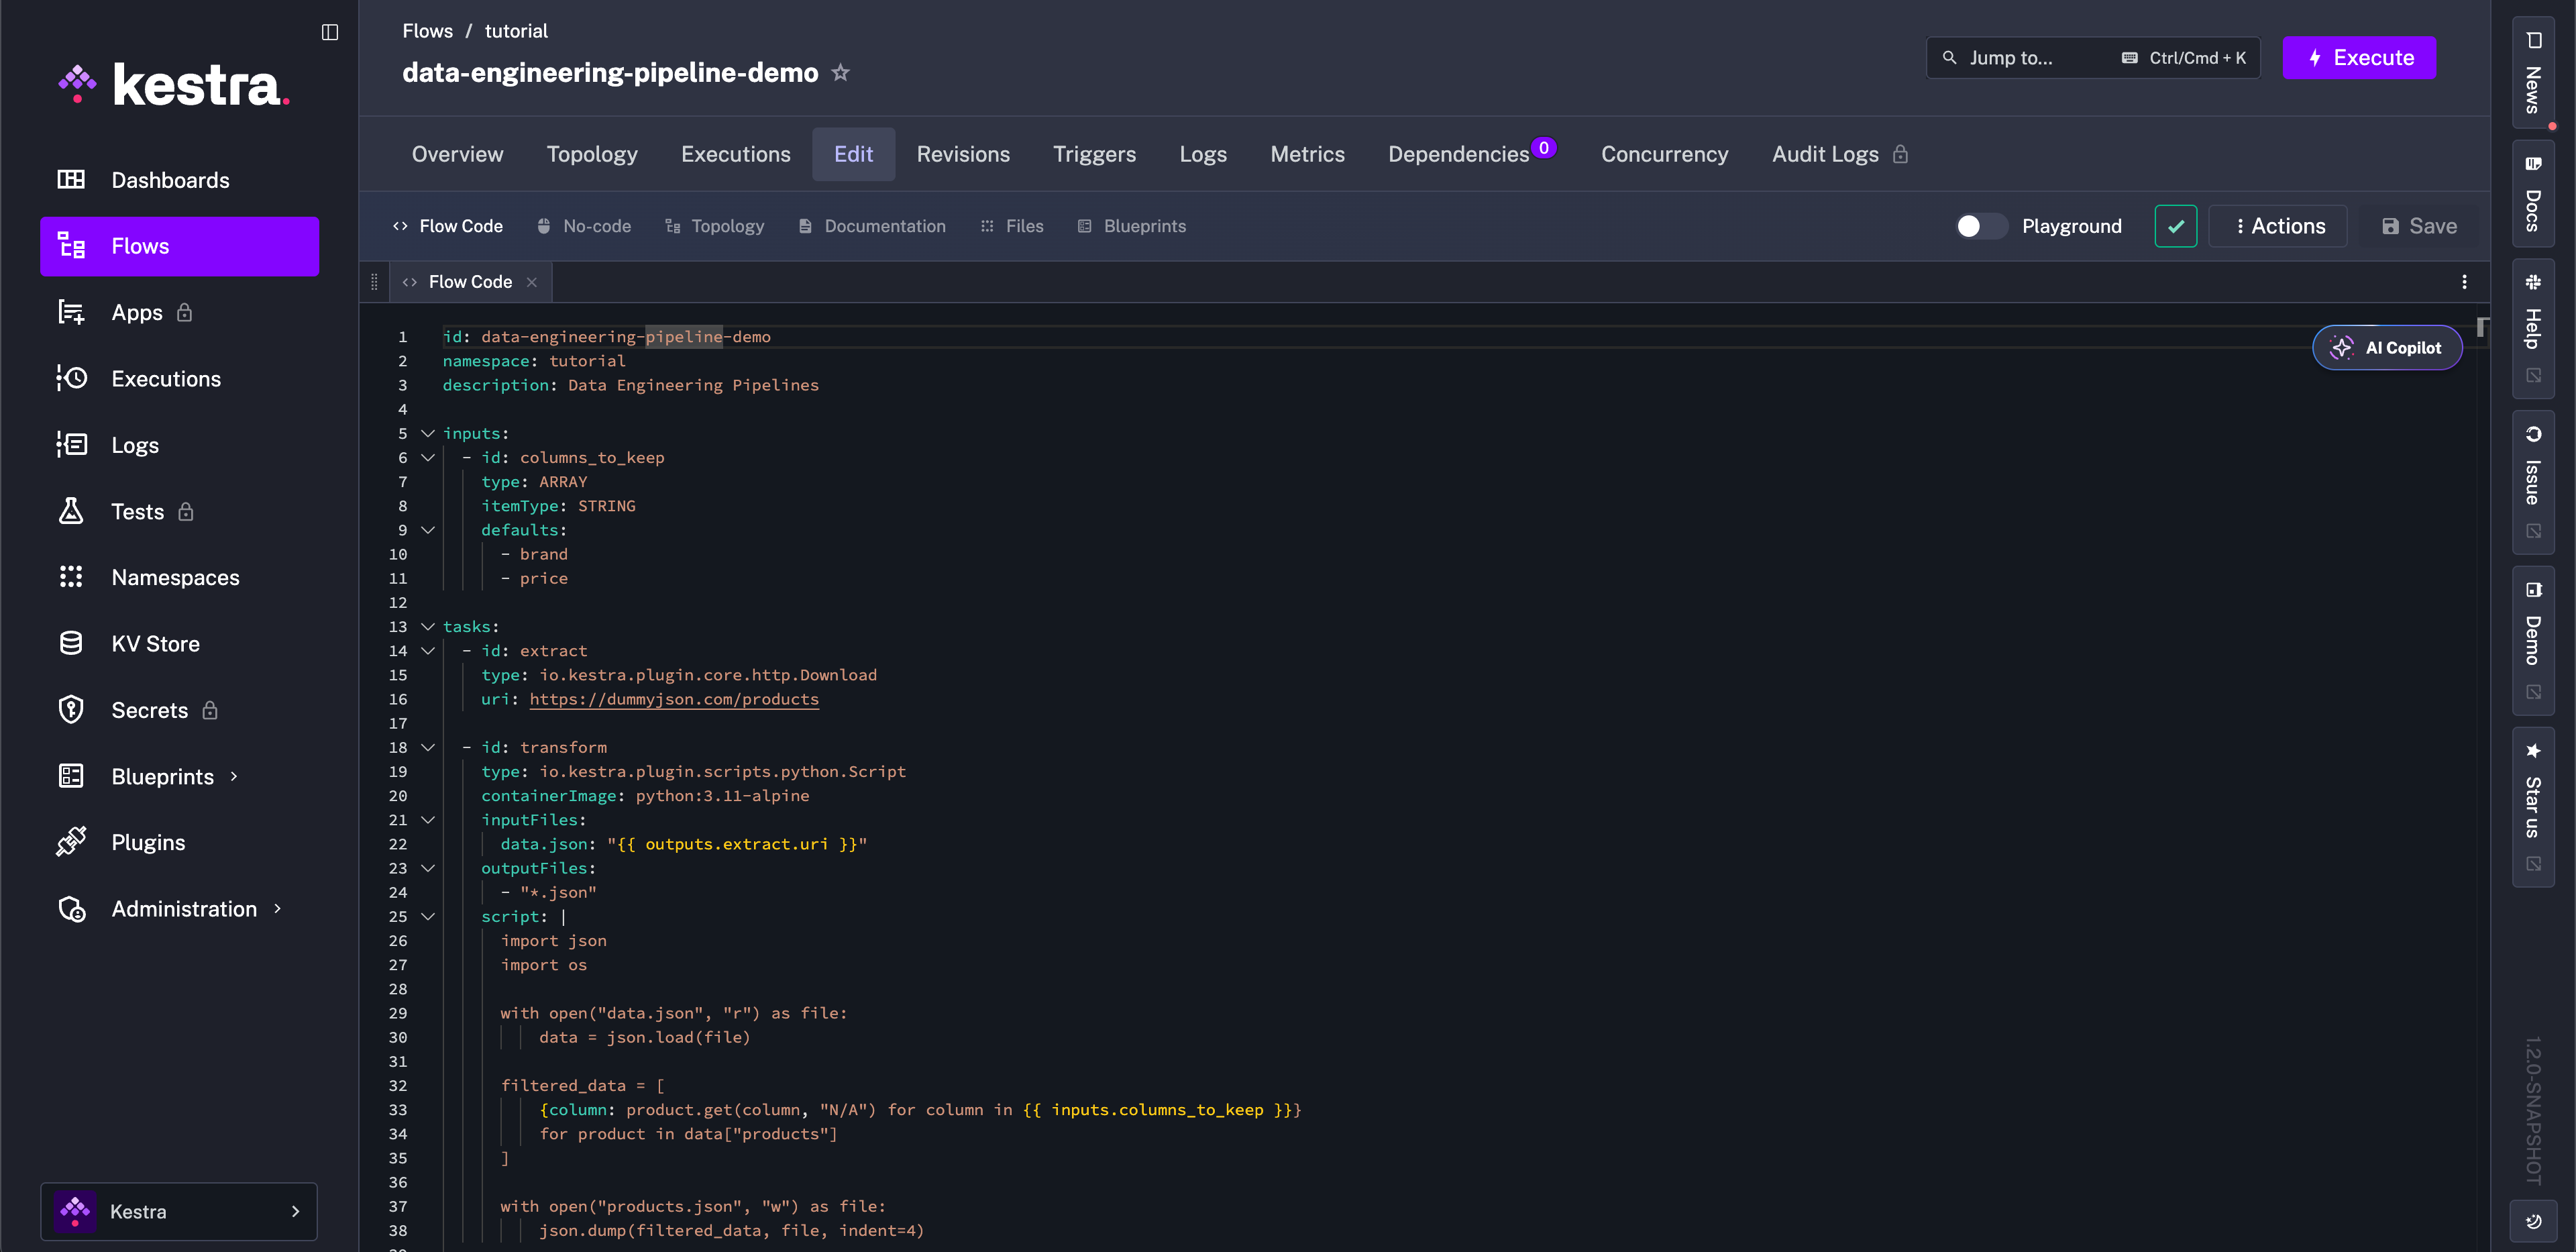The image size is (2576, 1252).
Task: Click the Execute button
Action: (2360, 57)
